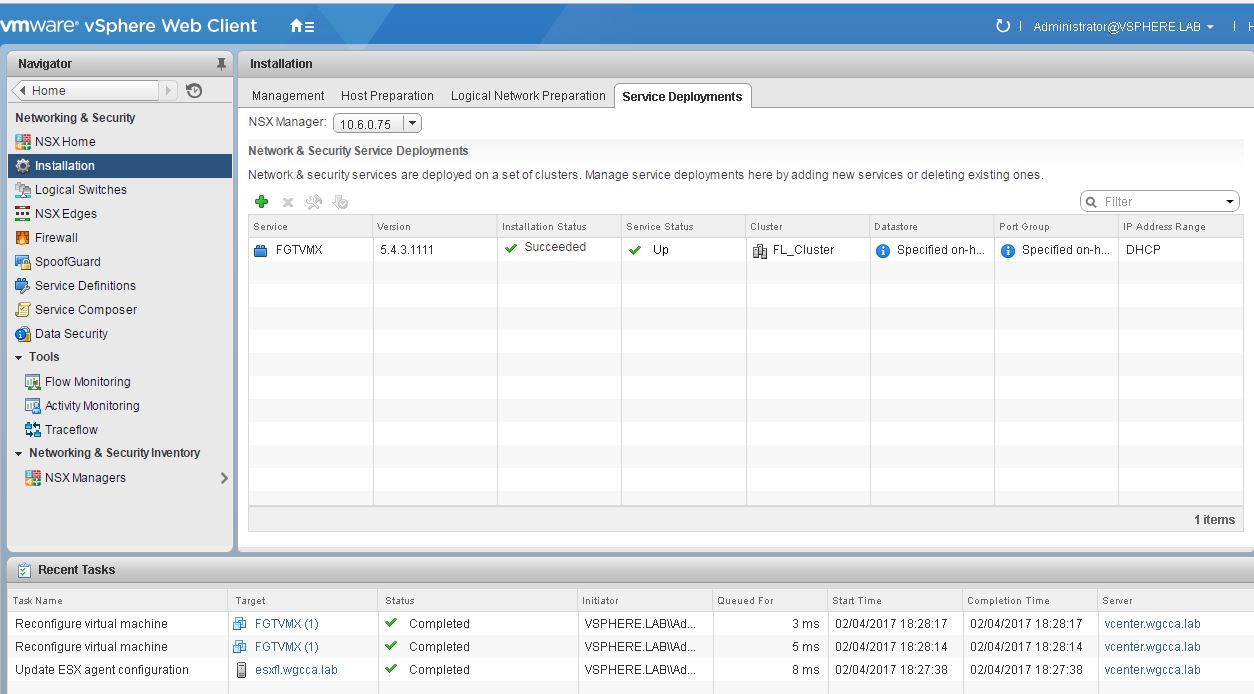Click the DHCP IP address range cell

pyautogui.click(x=1181, y=250)
